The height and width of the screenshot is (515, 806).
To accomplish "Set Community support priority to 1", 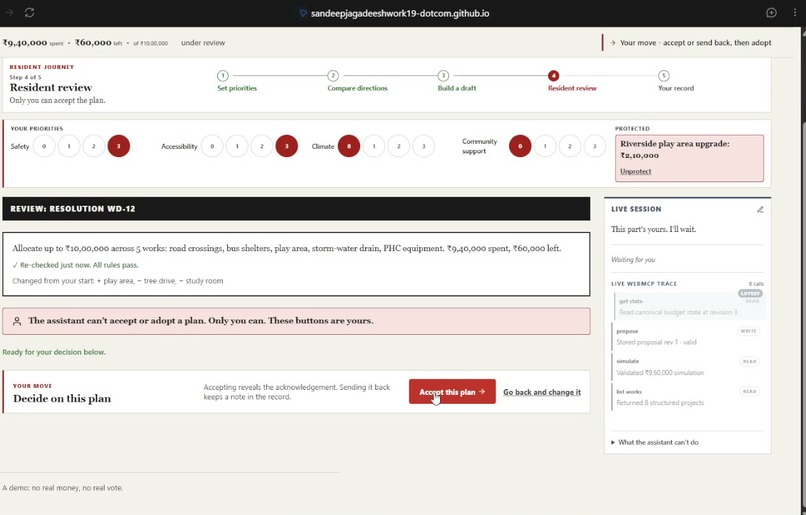I will click(545, 146).
